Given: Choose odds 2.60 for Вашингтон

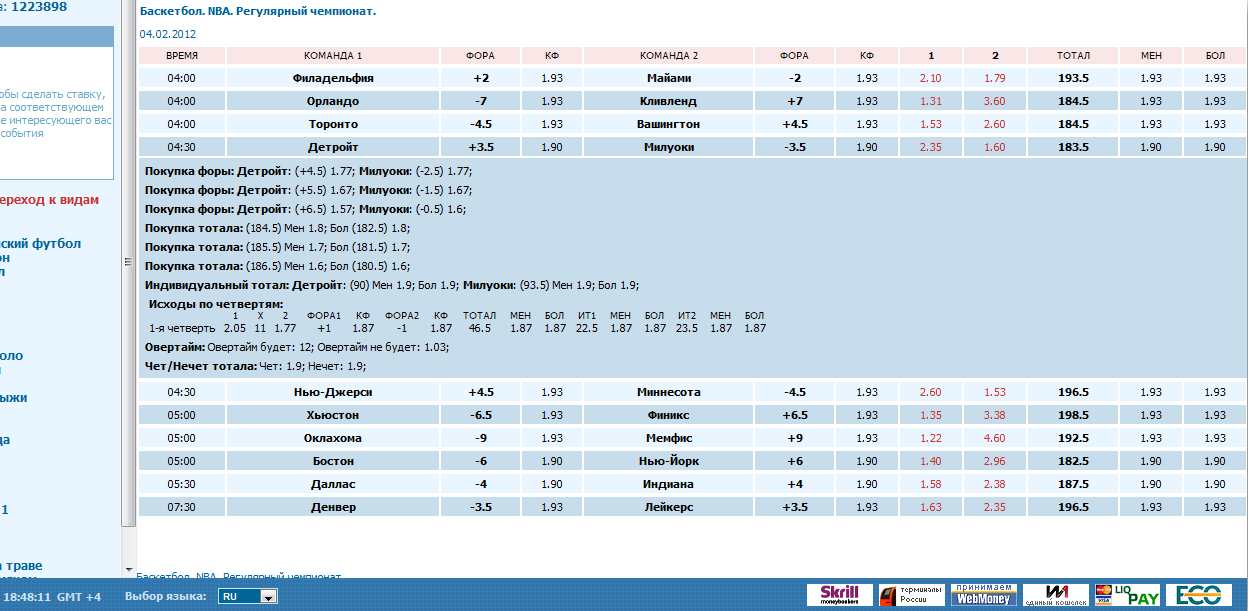Looking at the screenshot, I should (995, 124).
